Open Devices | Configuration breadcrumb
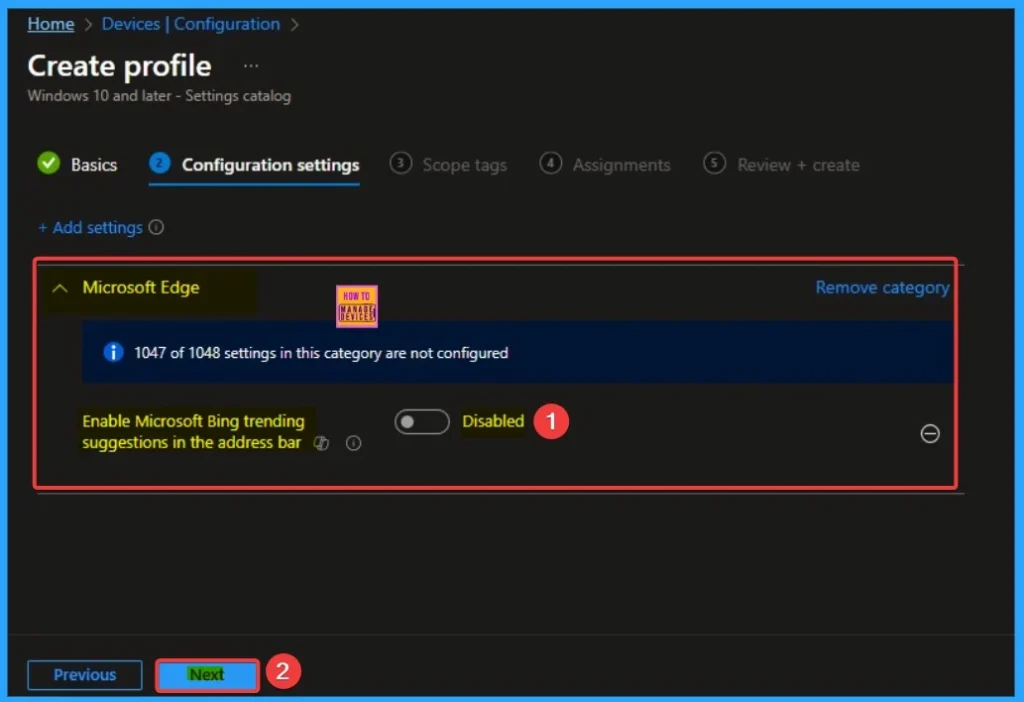1024x702 pixels. 191,24
